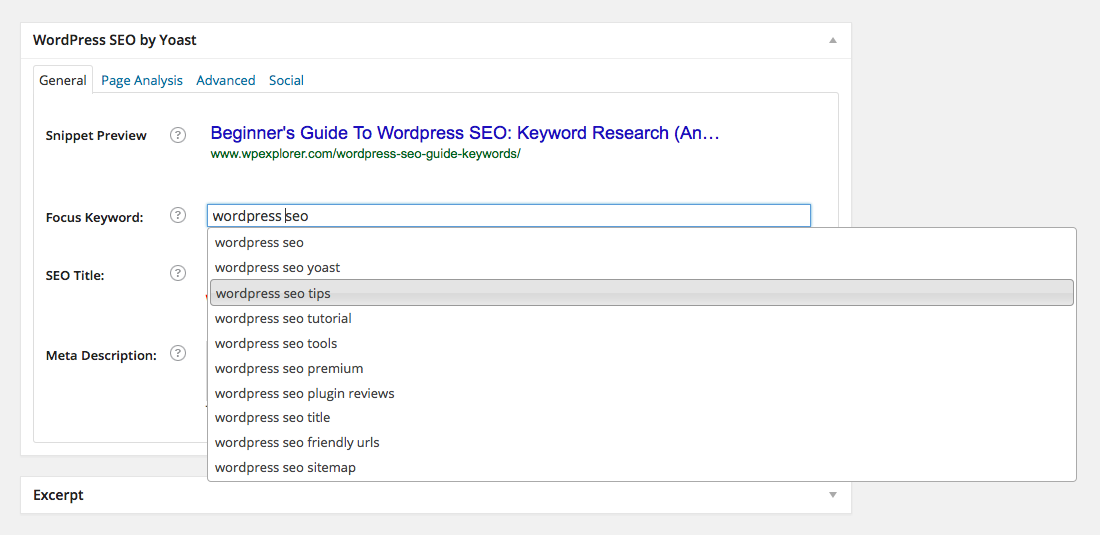The width and height of the screenshot is (1100, 535).
Task: Open the Advanced tab
Action: click(226, 80)
